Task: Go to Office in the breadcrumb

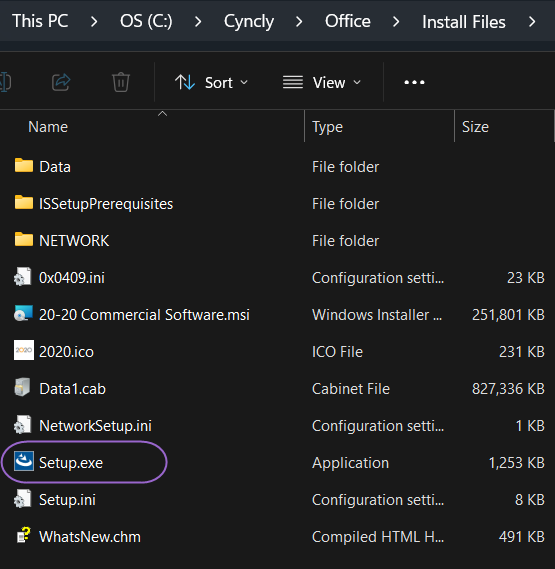Action: 347,21
